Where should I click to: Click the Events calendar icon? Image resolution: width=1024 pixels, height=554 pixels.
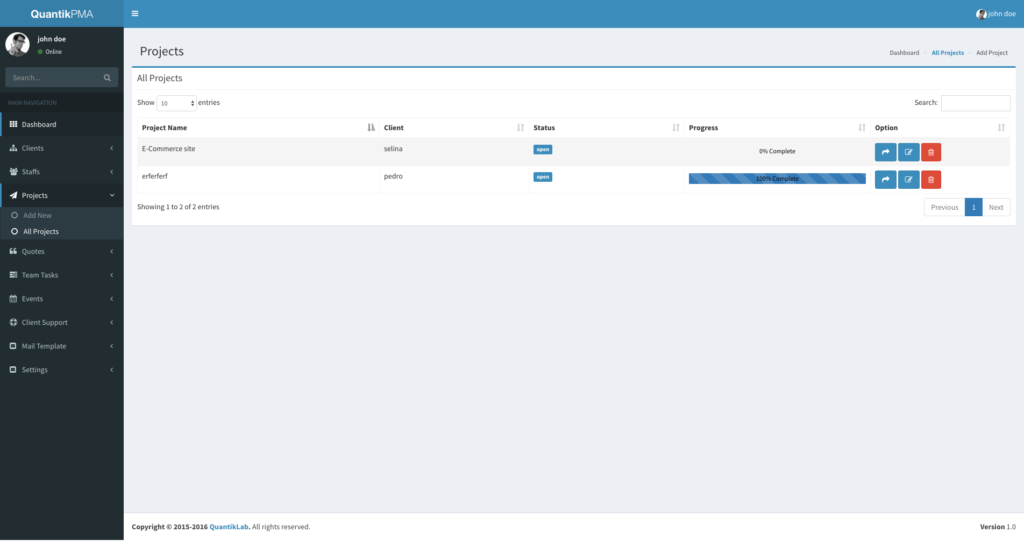13,299
